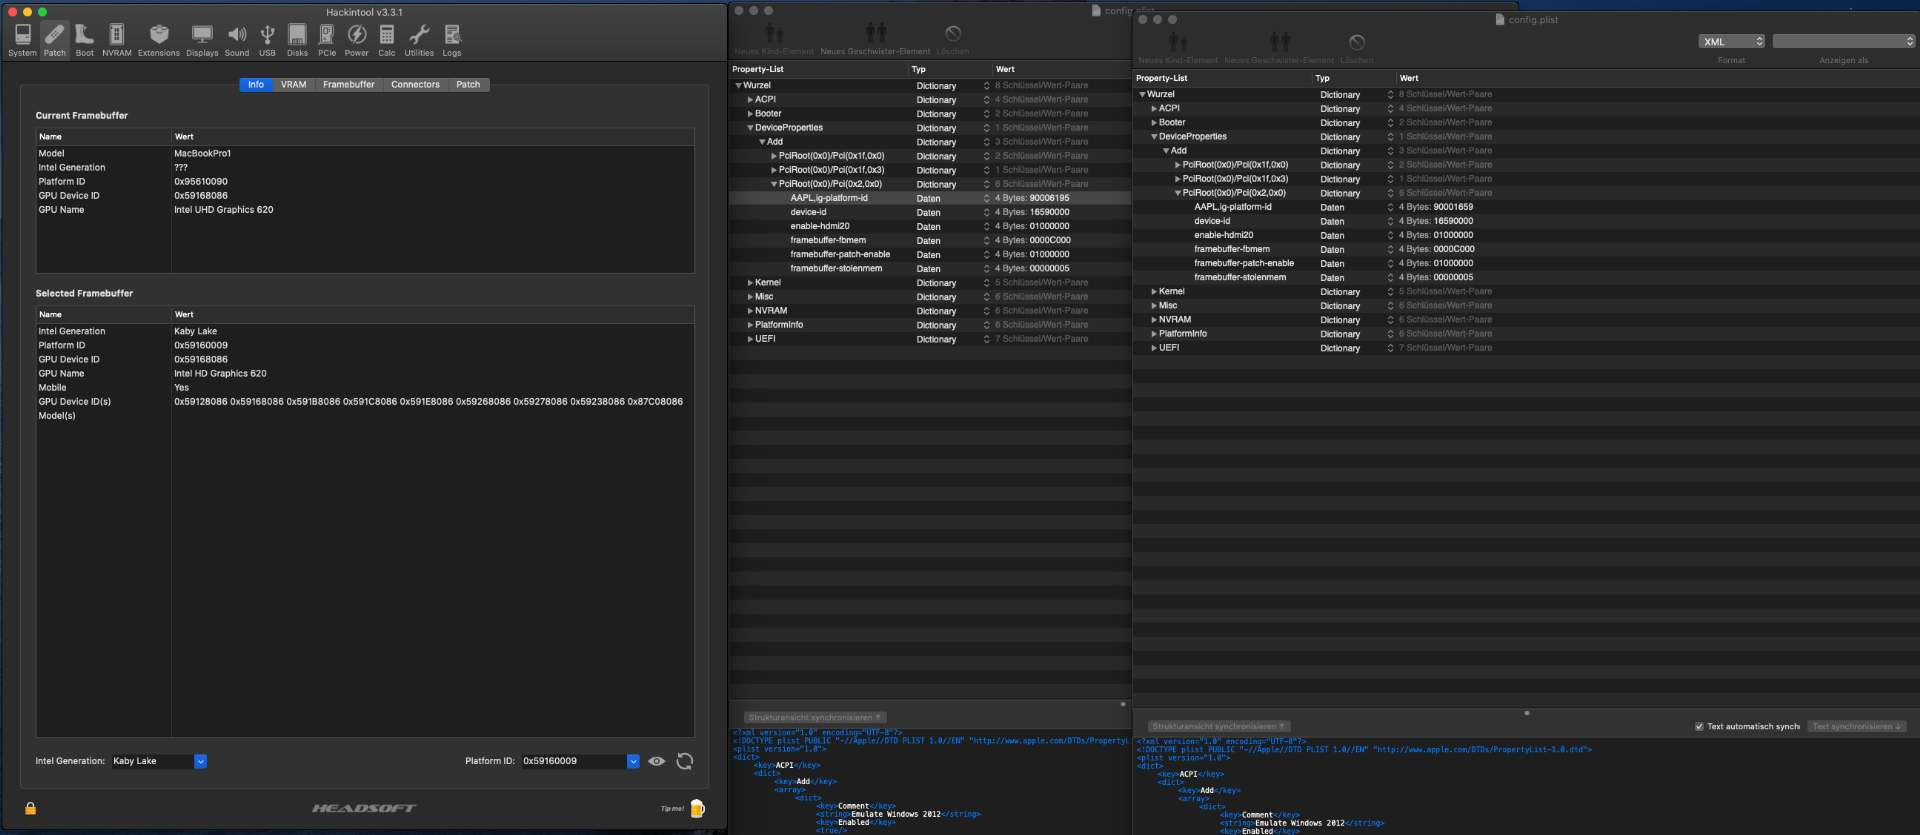
Task: Click the Displays toolbar icon
Action: [x=202, y=40]
